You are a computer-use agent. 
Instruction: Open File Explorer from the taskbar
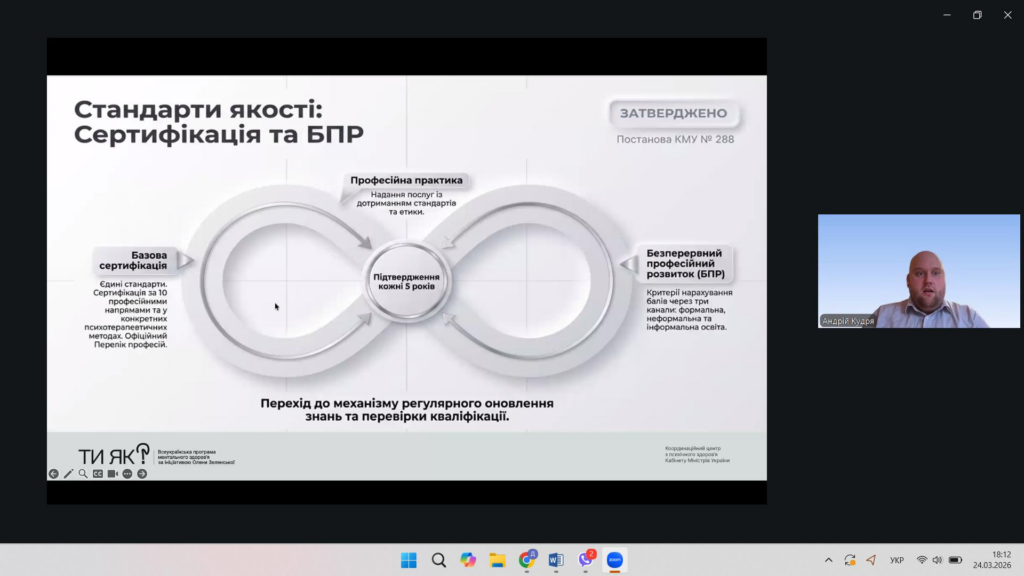(x=497, y=560)
